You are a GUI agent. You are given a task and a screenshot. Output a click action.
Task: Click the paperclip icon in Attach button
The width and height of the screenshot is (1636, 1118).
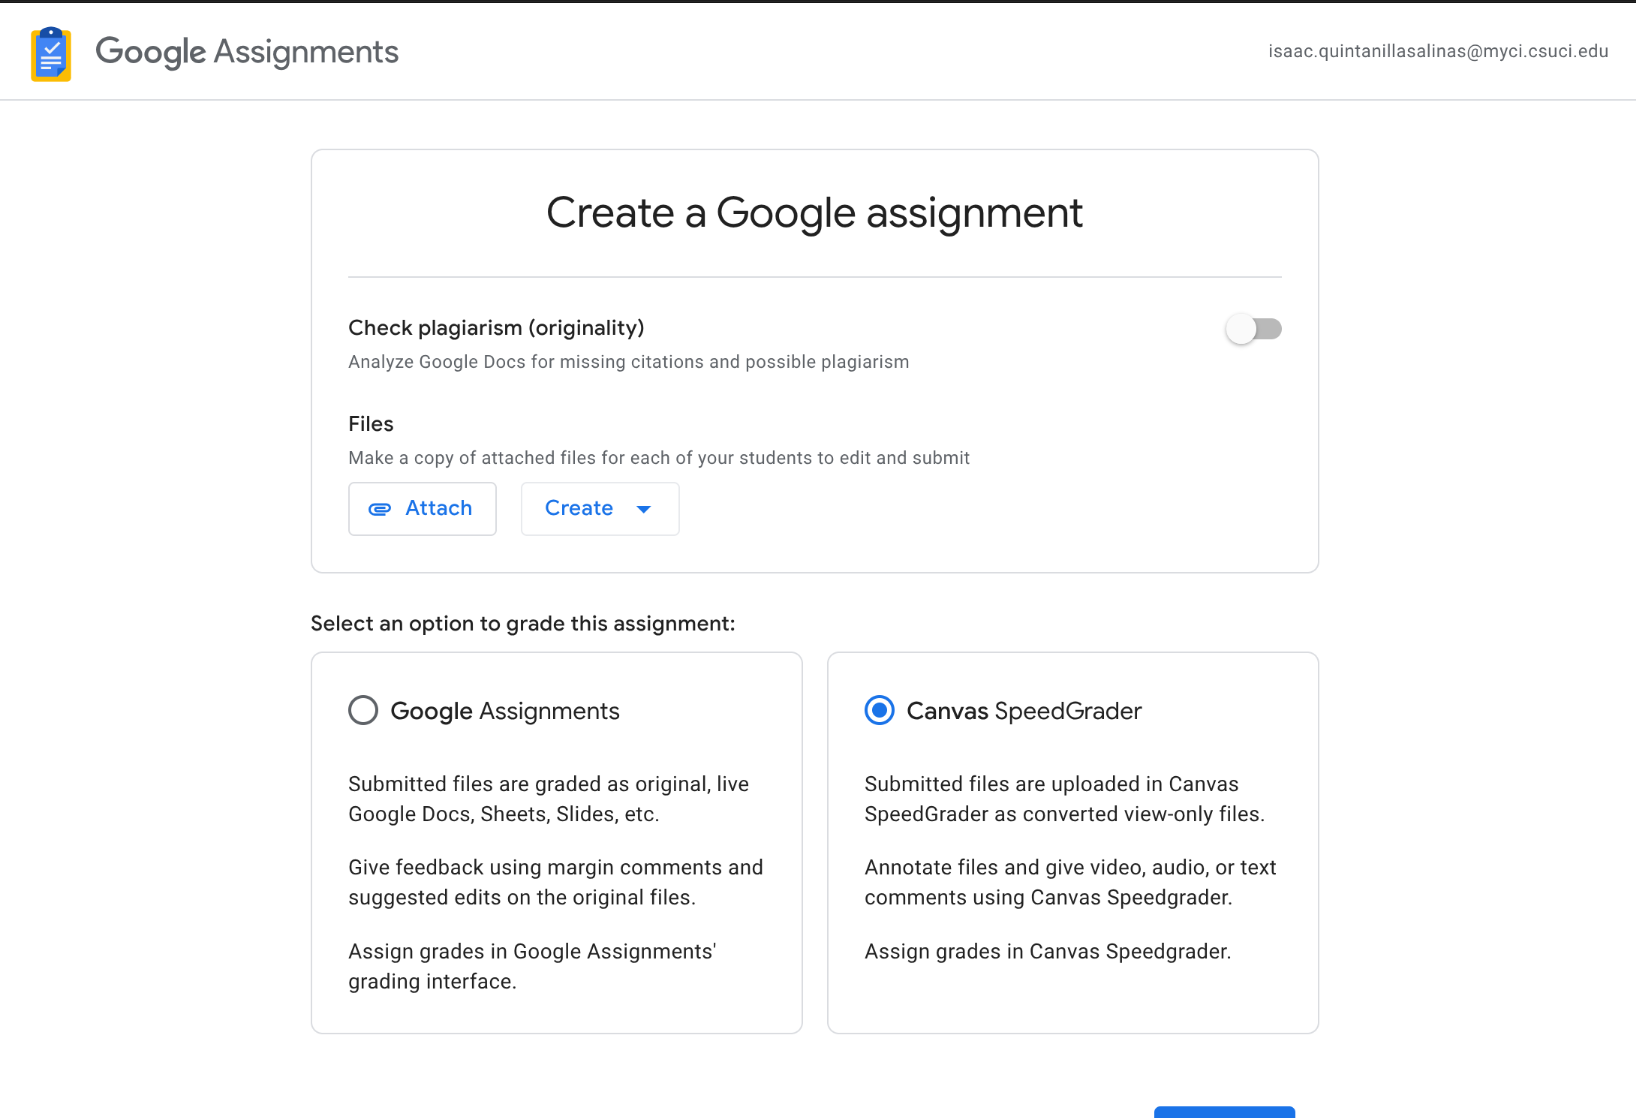380,509
